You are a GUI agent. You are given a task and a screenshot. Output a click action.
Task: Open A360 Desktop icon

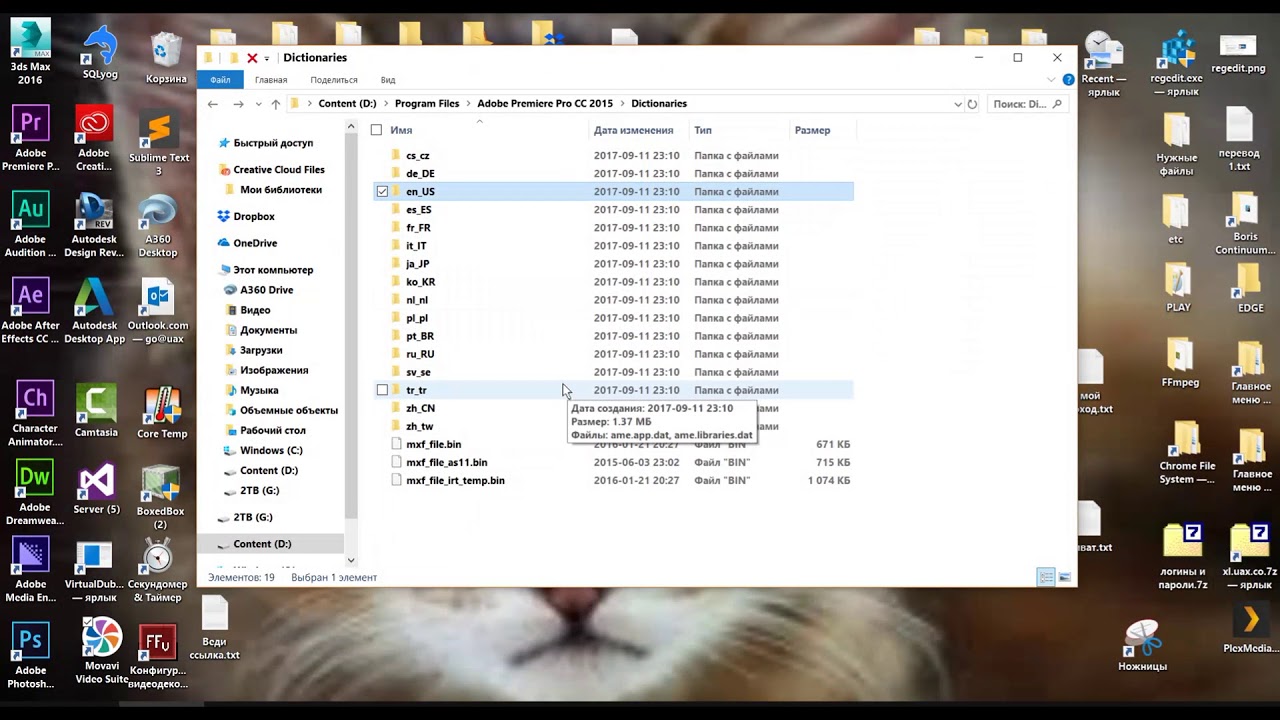pos(158,224)
